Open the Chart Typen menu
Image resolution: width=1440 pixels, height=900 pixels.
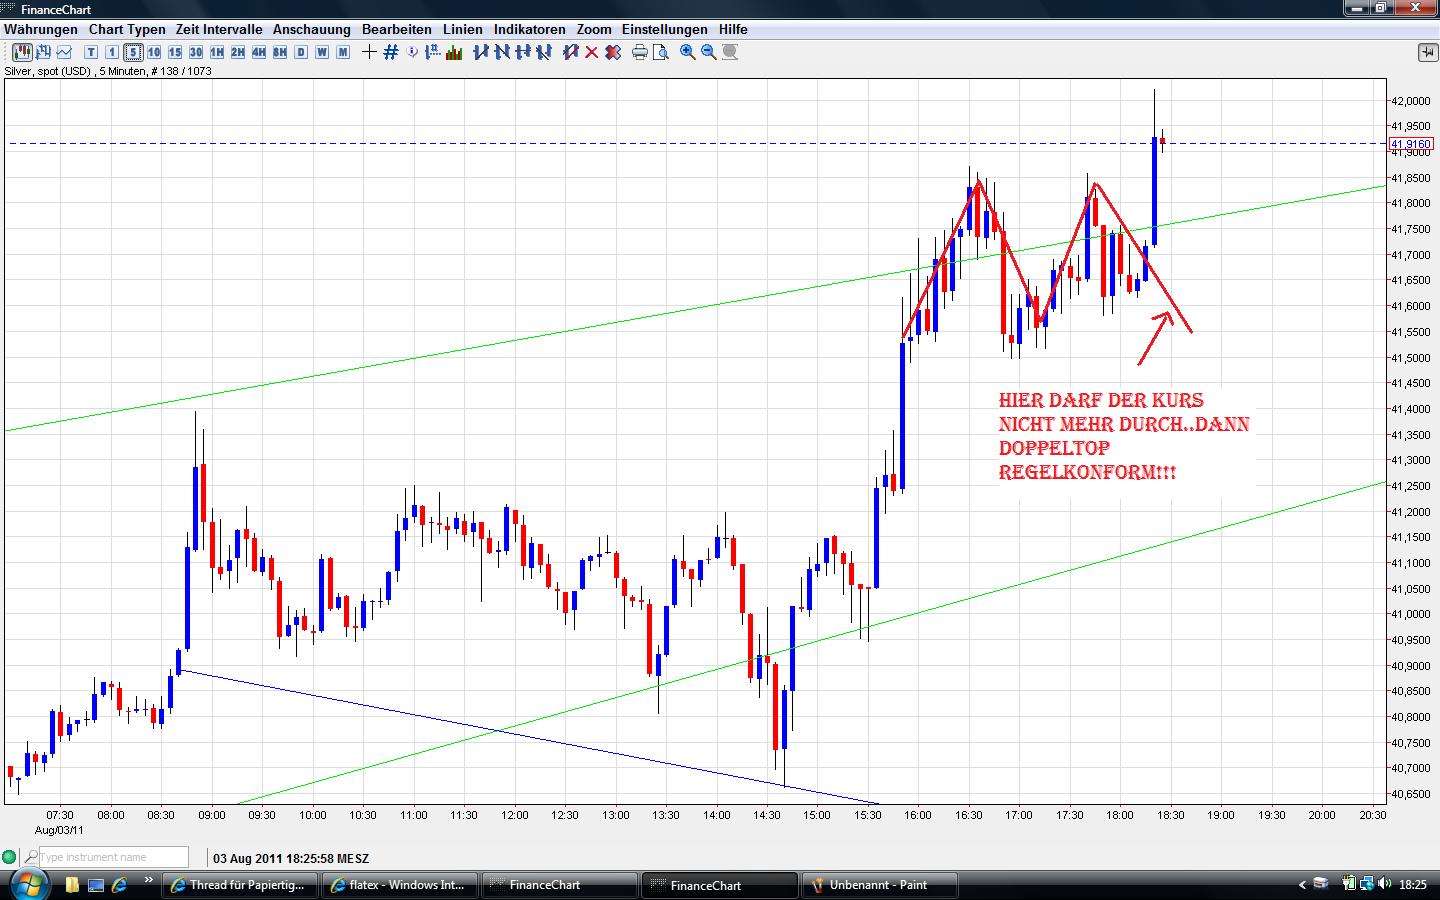[x=127, y=29]
